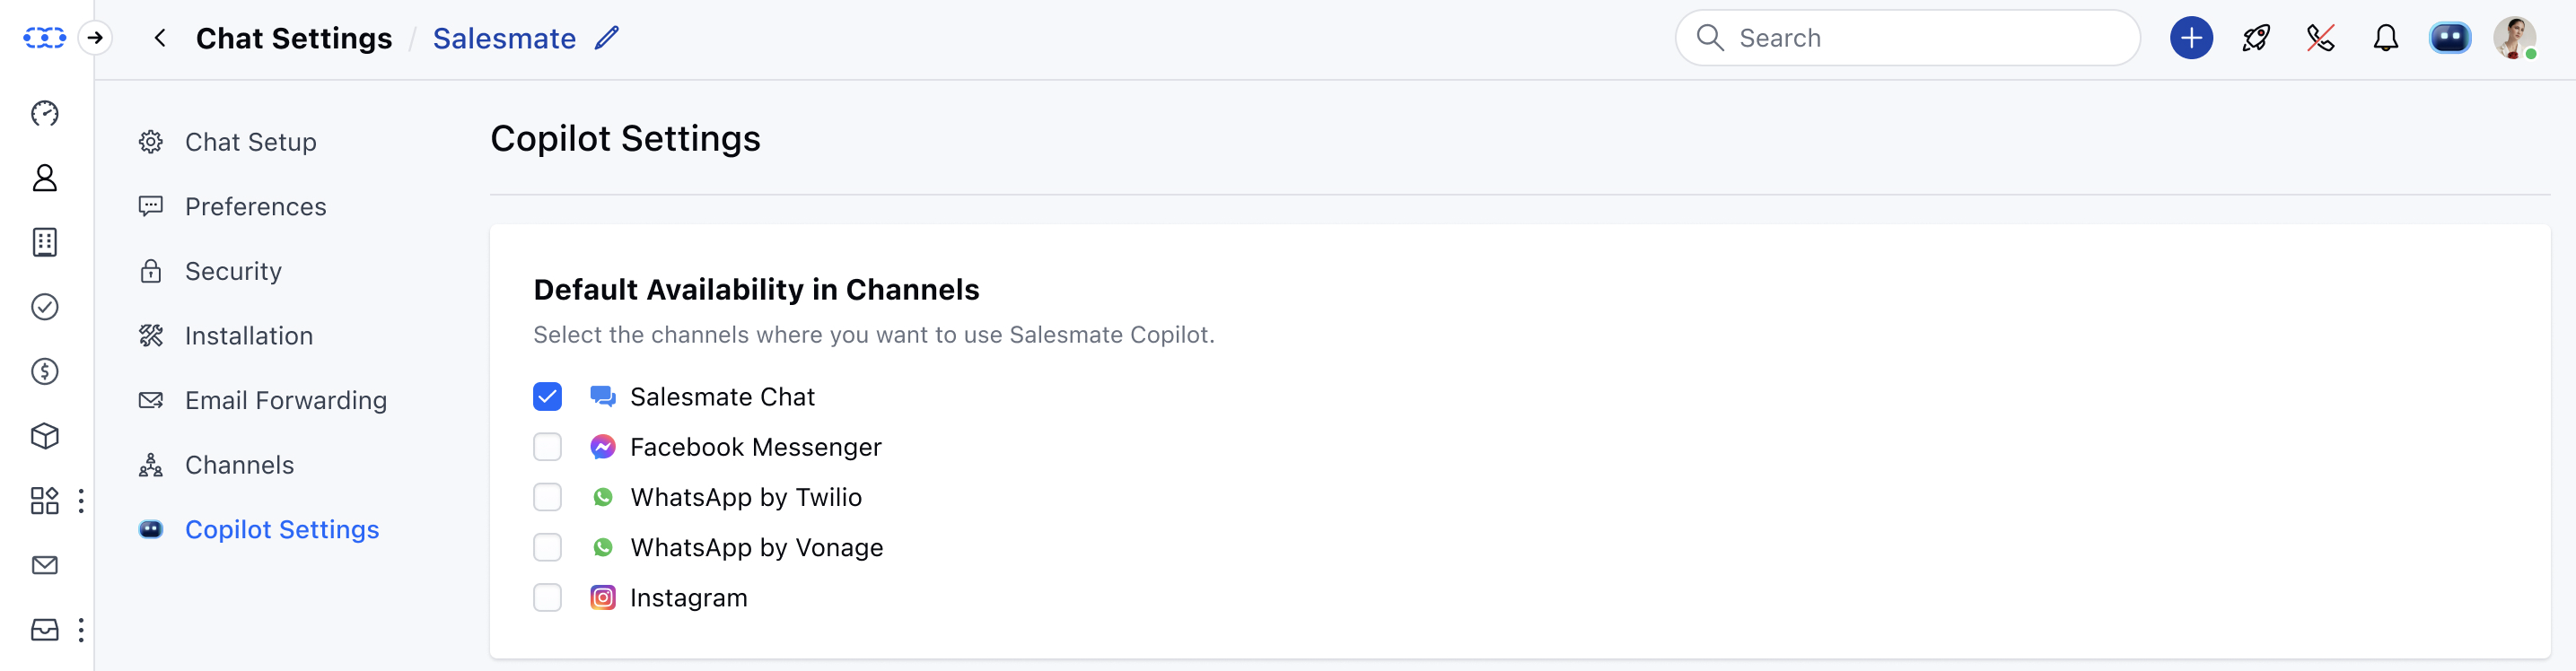
Task: Click the Copilot robot icon in header
Action: (x=2450, y=38)
